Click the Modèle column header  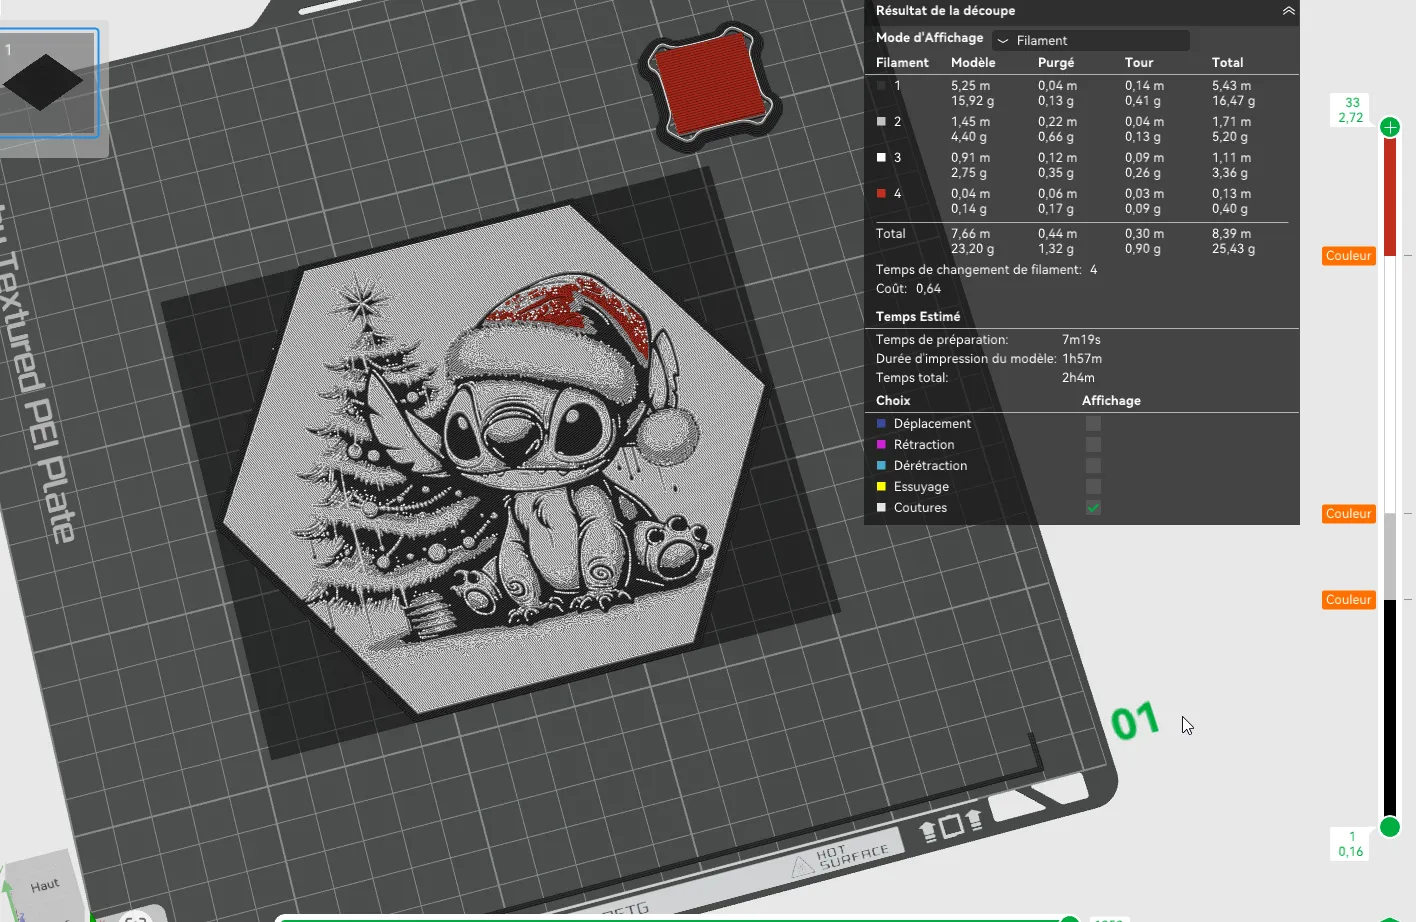(x=973, y=62)
